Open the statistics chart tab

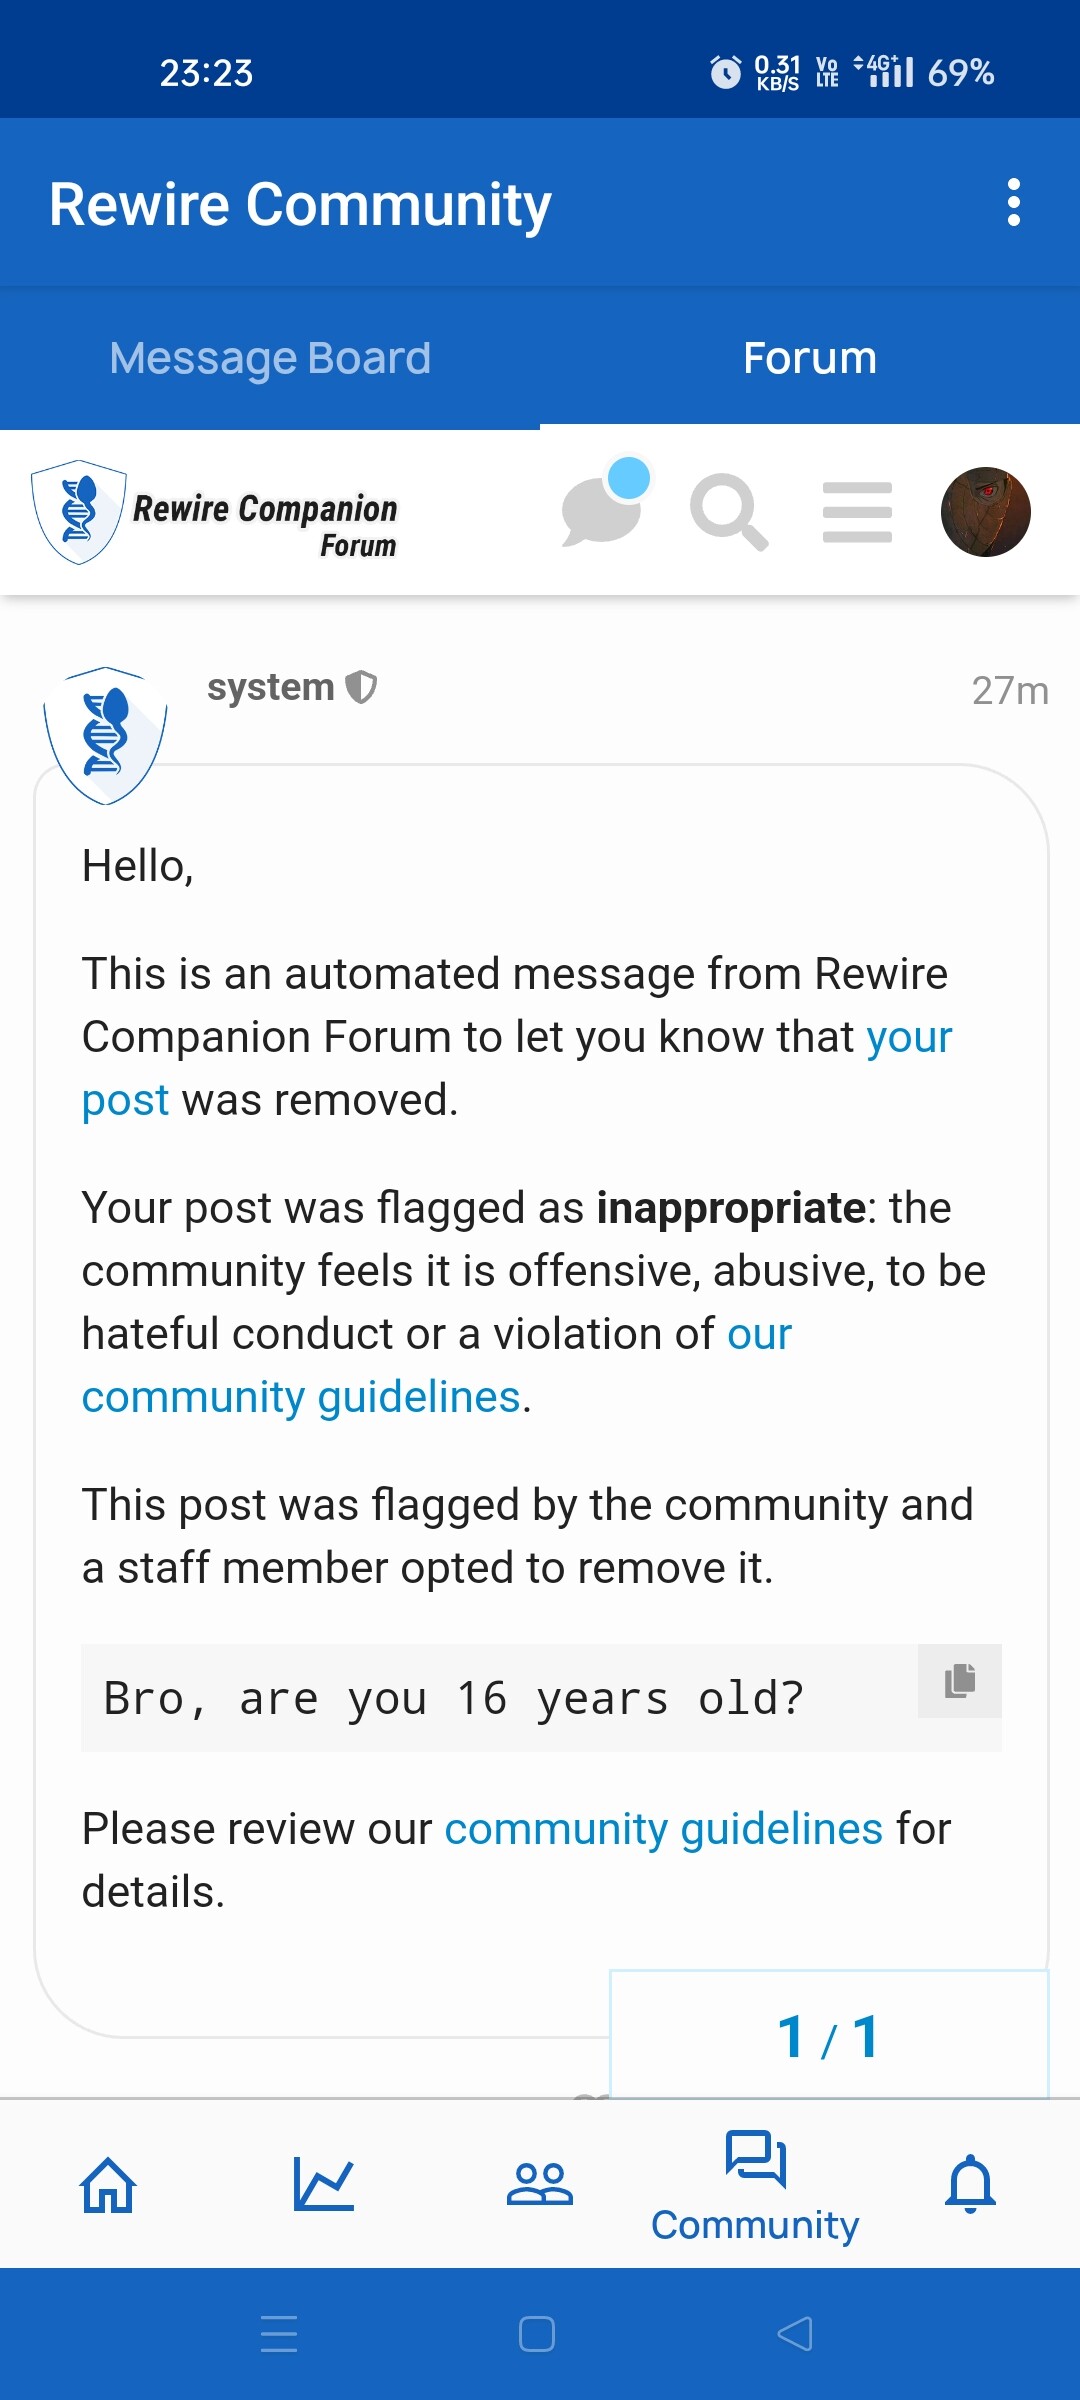click(x=324, y=2184)
